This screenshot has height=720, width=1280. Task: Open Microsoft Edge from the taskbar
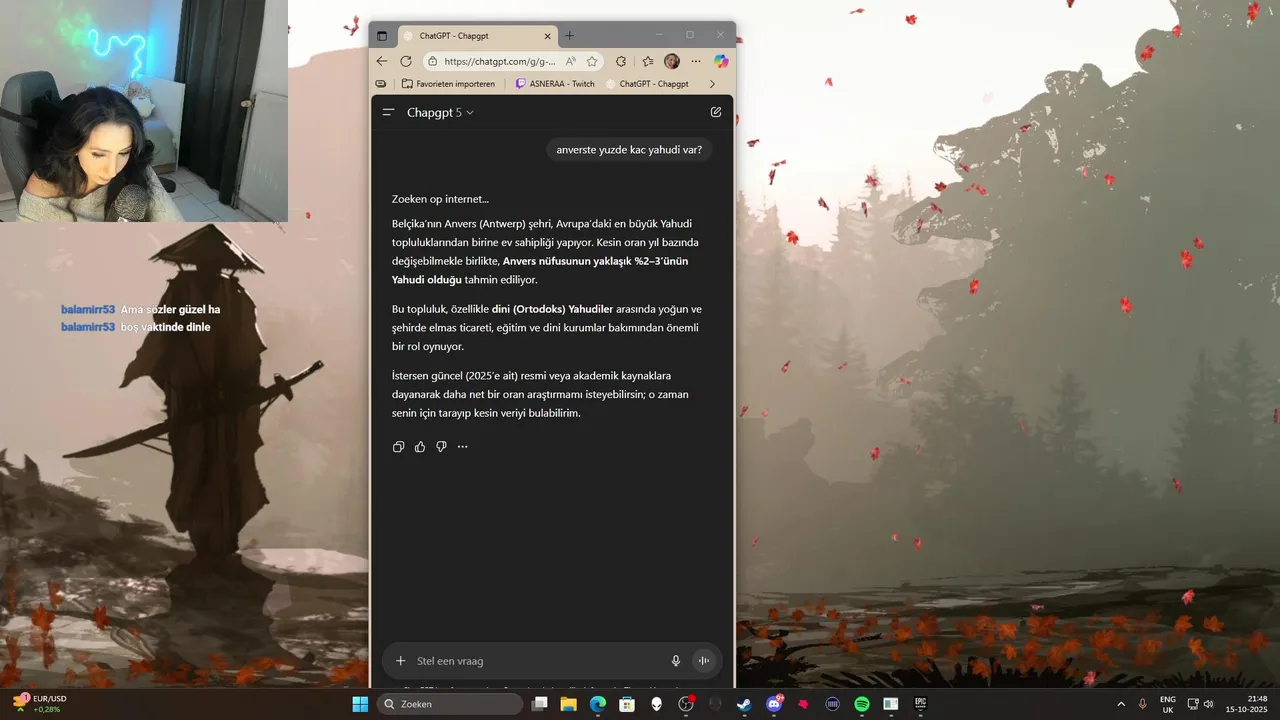598,704
